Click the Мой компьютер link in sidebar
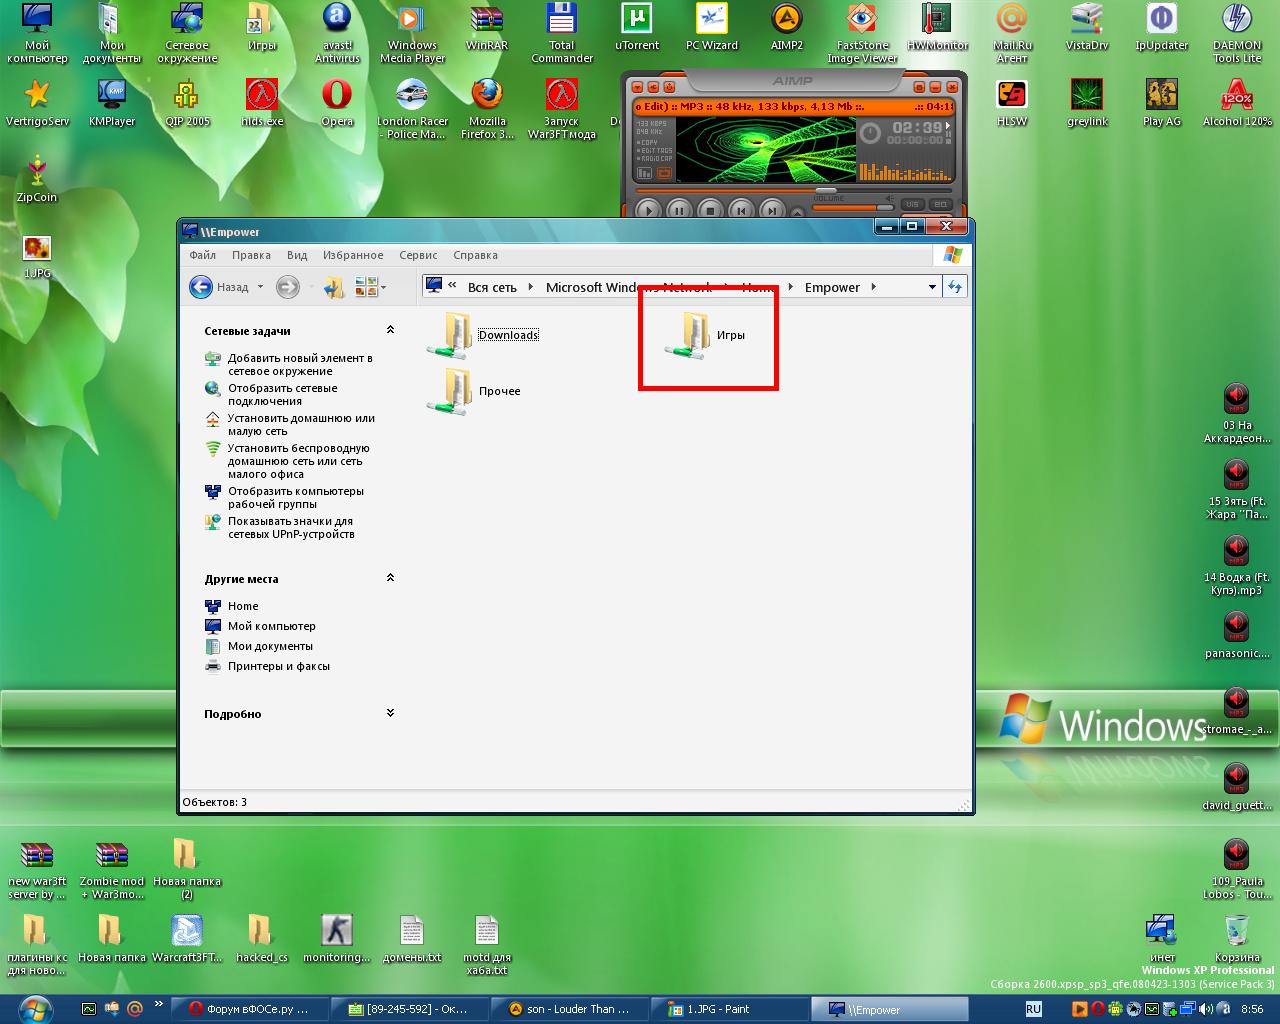 [271, 626]
